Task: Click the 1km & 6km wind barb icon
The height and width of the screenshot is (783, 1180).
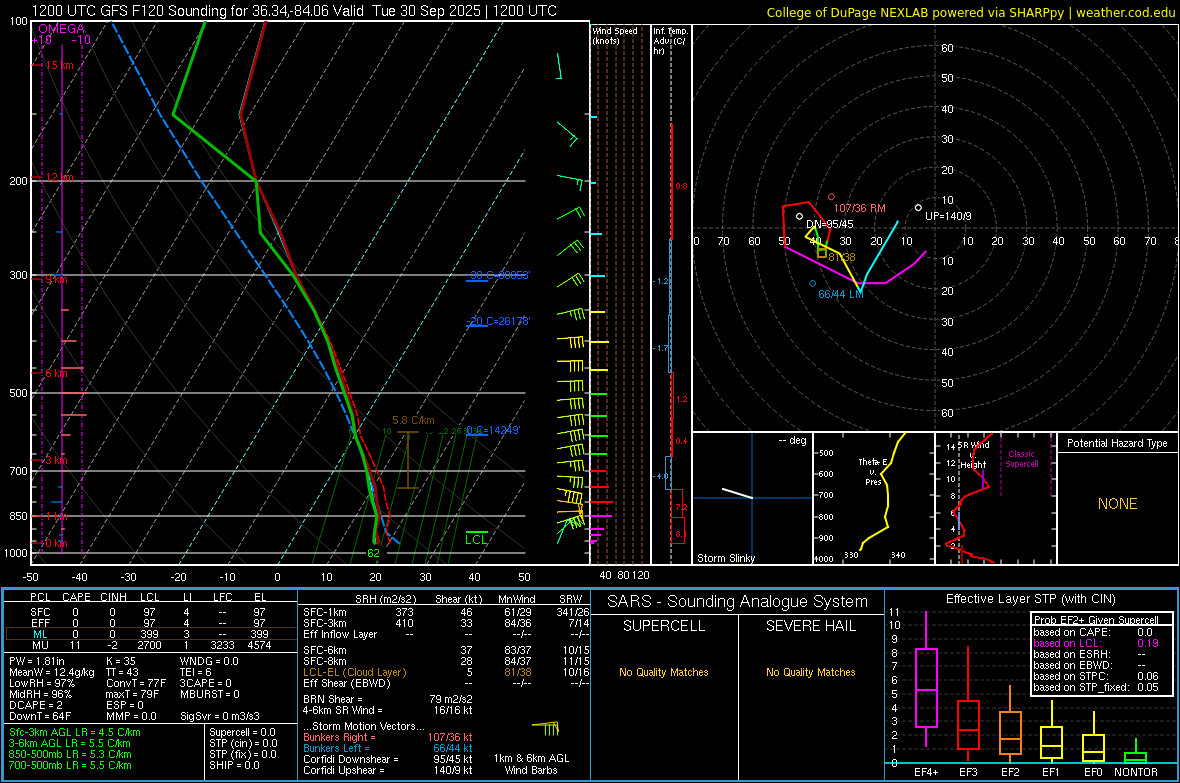Action: pyautogui.click(x=546, y=728)
